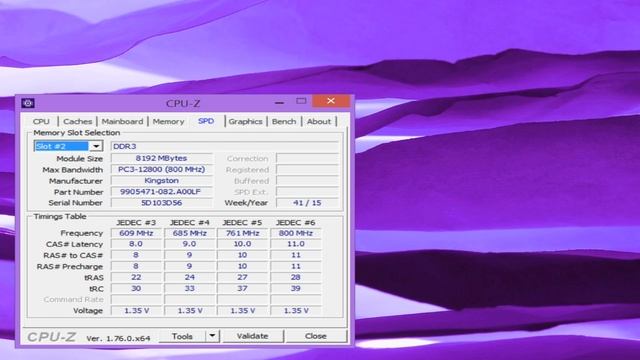Click the Kingston manufacturer value
Viewport: 640px width, 360px height.
click(x=162, y=180)
